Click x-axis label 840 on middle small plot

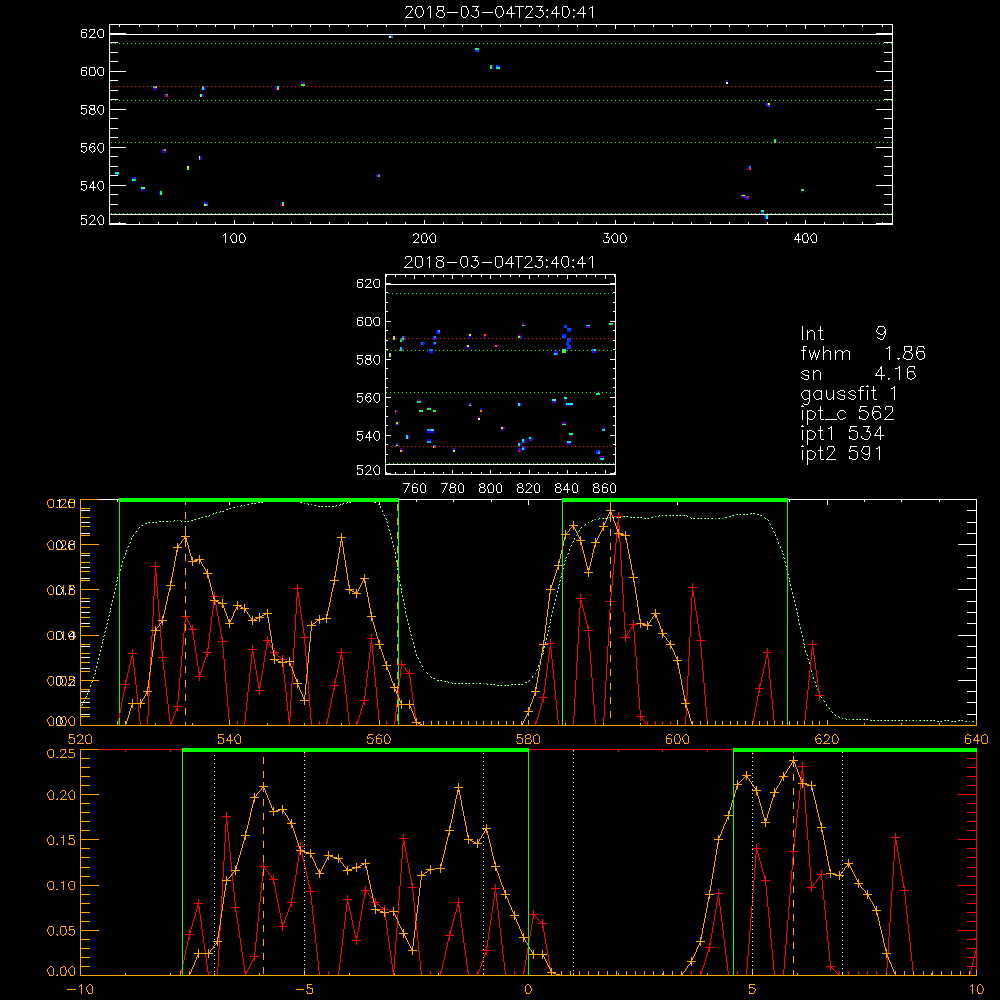pos(567,489)
